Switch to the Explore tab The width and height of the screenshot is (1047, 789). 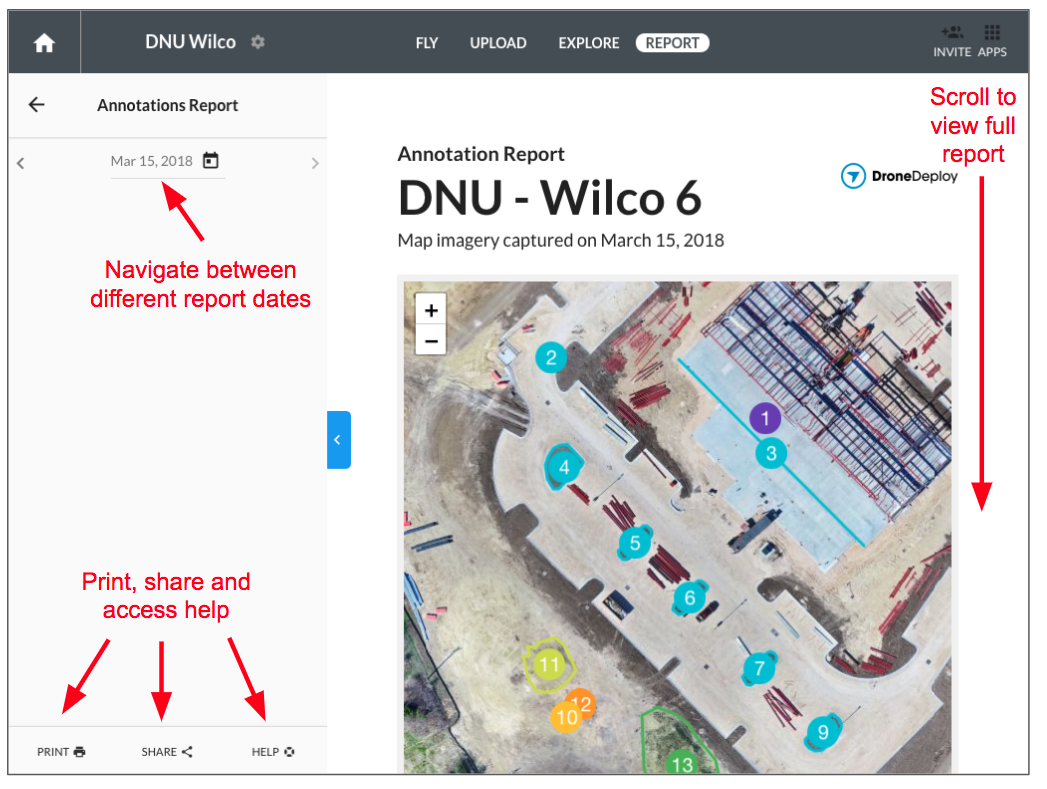(x=589, y=43)
